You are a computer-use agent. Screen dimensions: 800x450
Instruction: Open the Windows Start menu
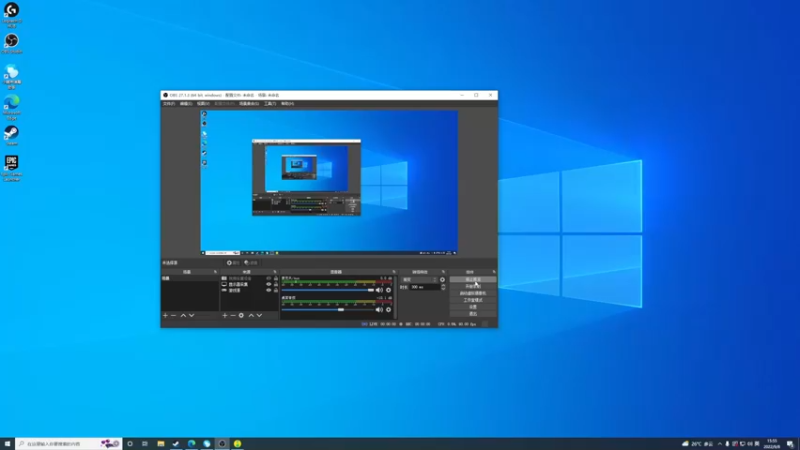(7, 444)
